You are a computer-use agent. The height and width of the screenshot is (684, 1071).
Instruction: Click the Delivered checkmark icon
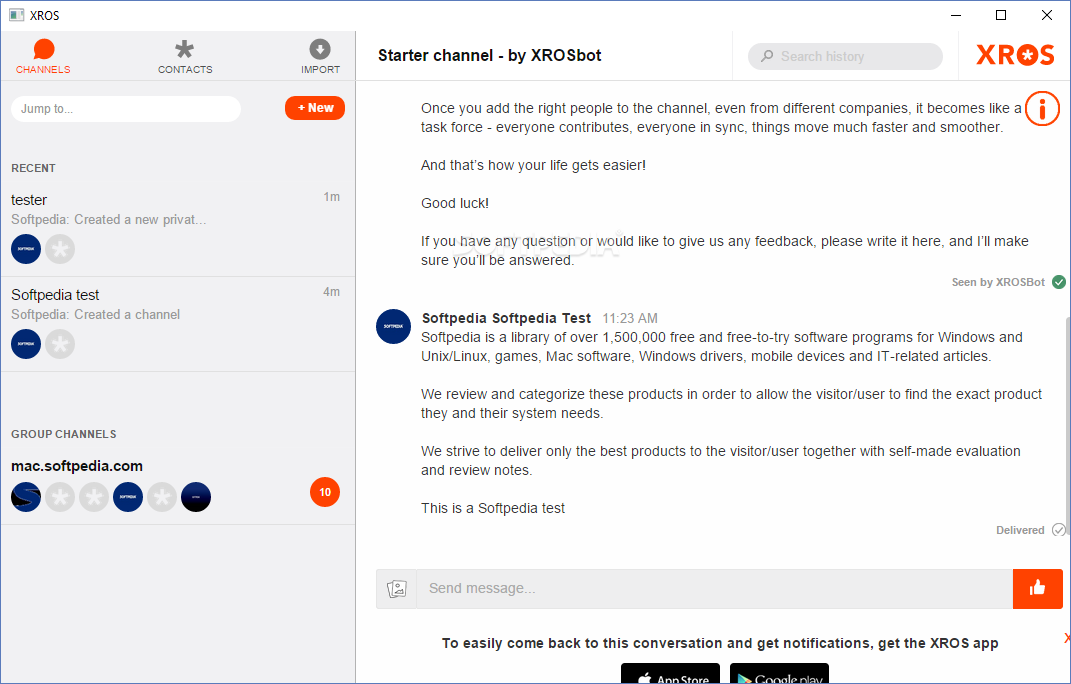point(1059,530)
